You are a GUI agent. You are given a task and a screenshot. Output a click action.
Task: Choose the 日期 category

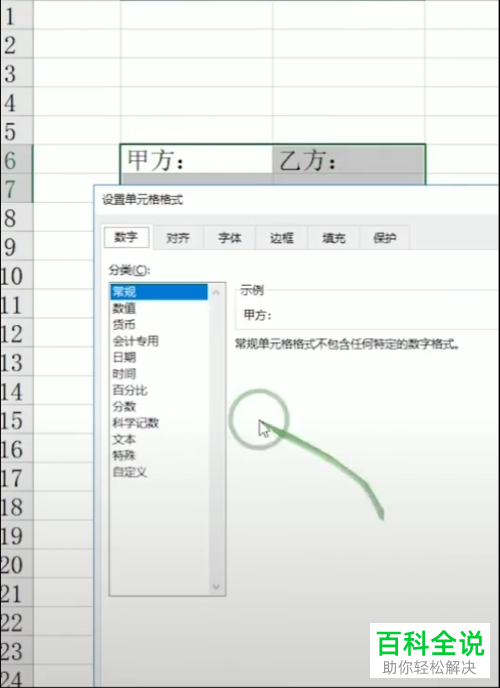pyautogui.click(x=159, y=357)
